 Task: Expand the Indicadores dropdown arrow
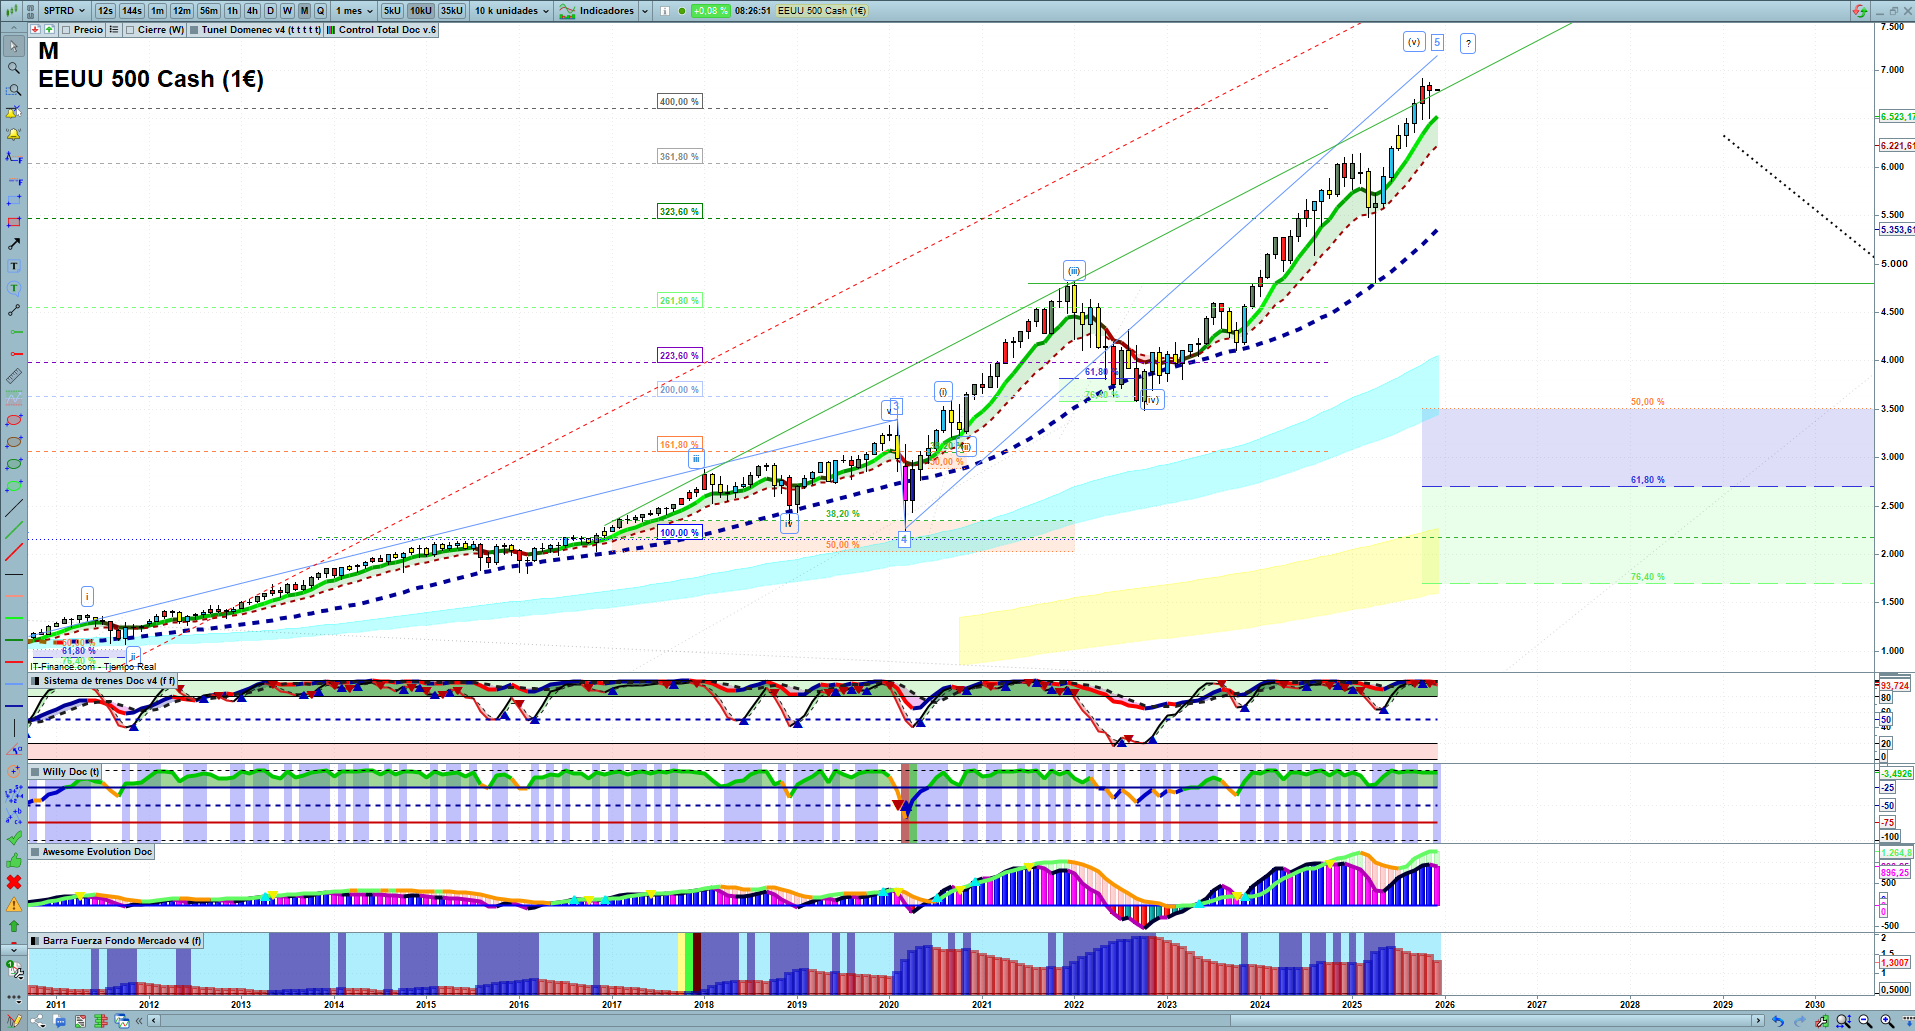point(644,11)
